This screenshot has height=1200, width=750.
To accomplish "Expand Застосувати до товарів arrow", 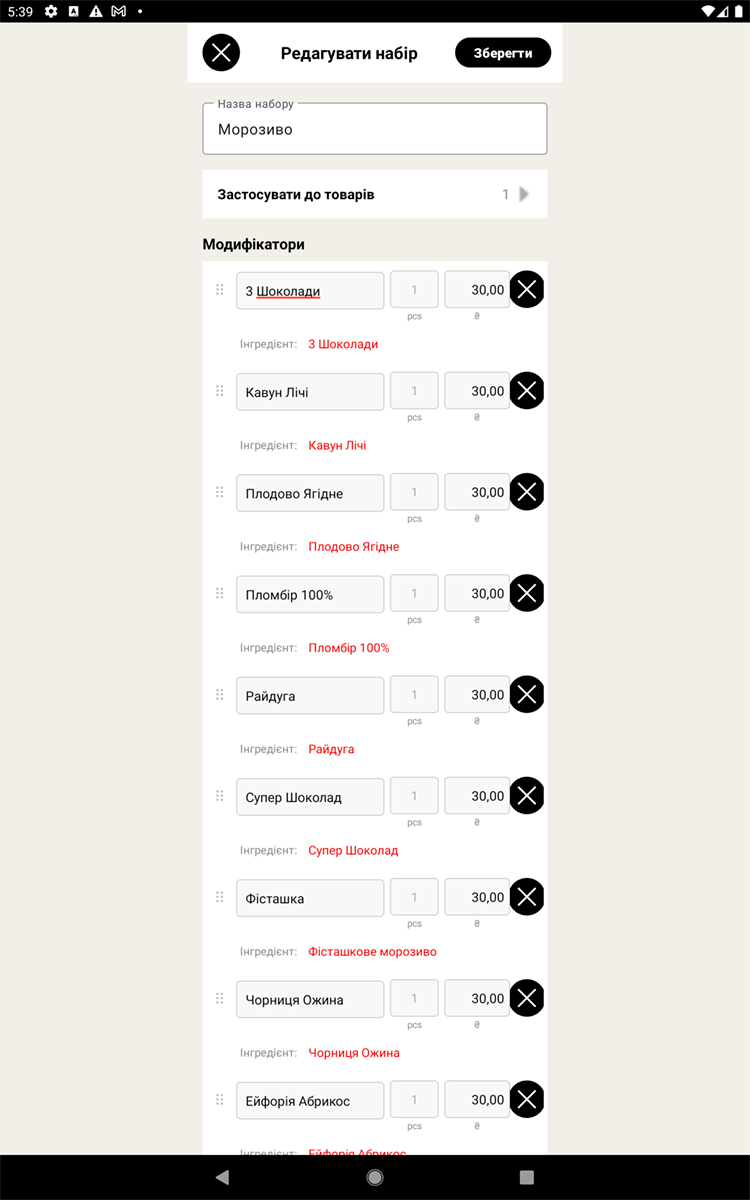I will (x=524, y=194).
